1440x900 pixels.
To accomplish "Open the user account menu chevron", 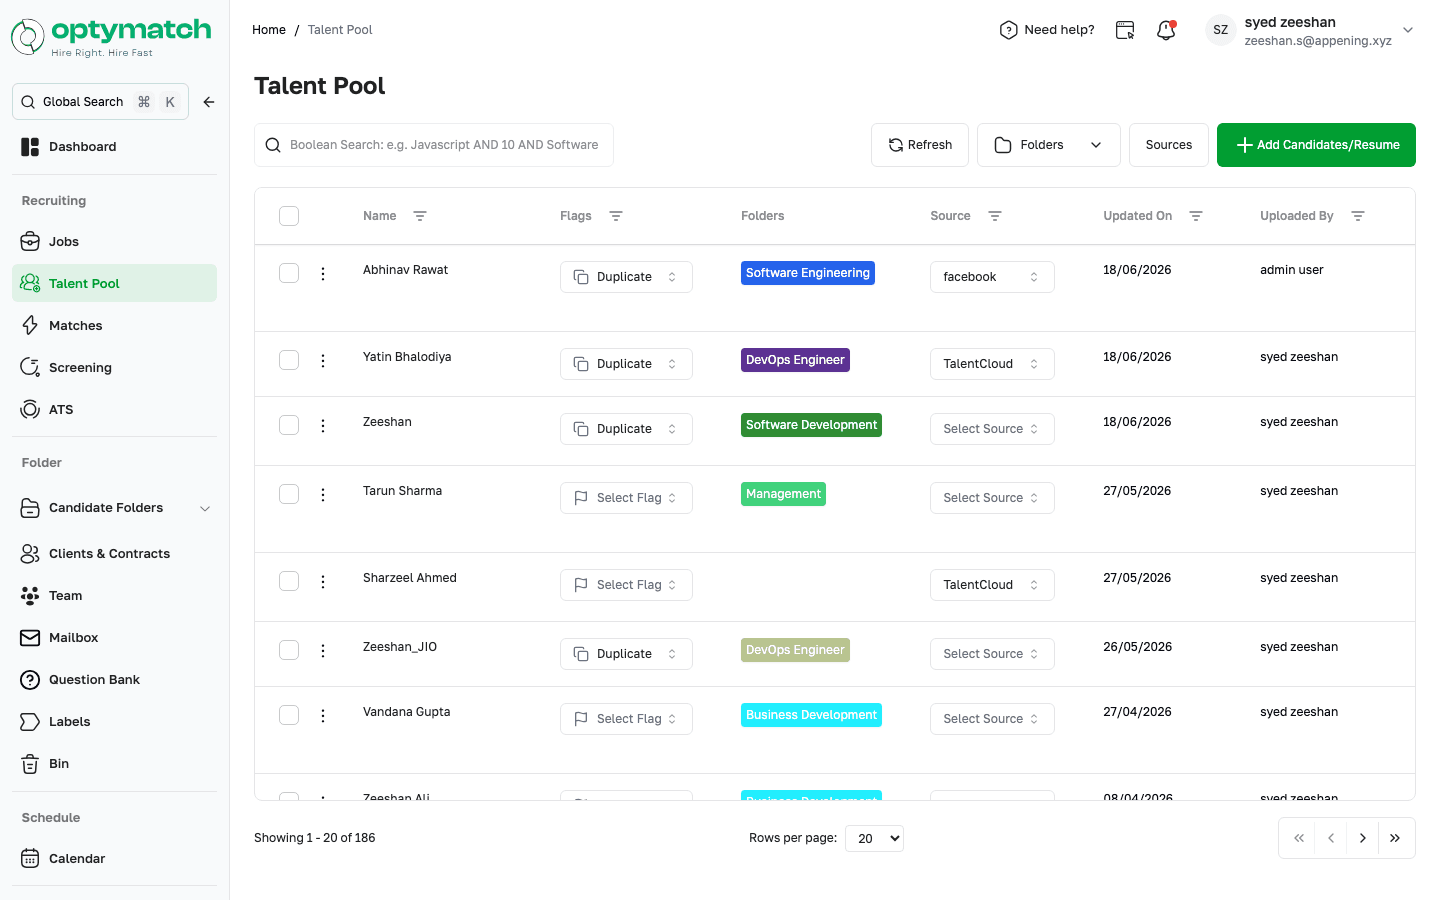I will [x=1408, y=30].
